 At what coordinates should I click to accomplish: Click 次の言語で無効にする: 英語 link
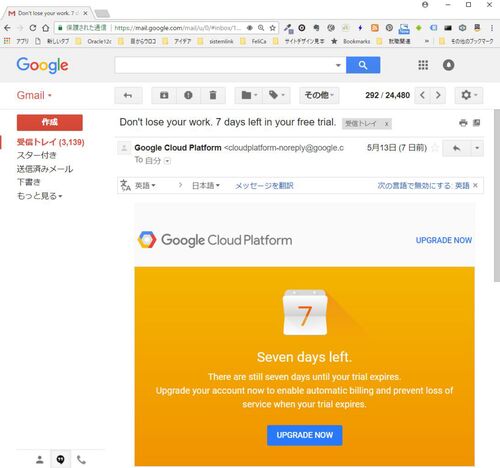423,186
